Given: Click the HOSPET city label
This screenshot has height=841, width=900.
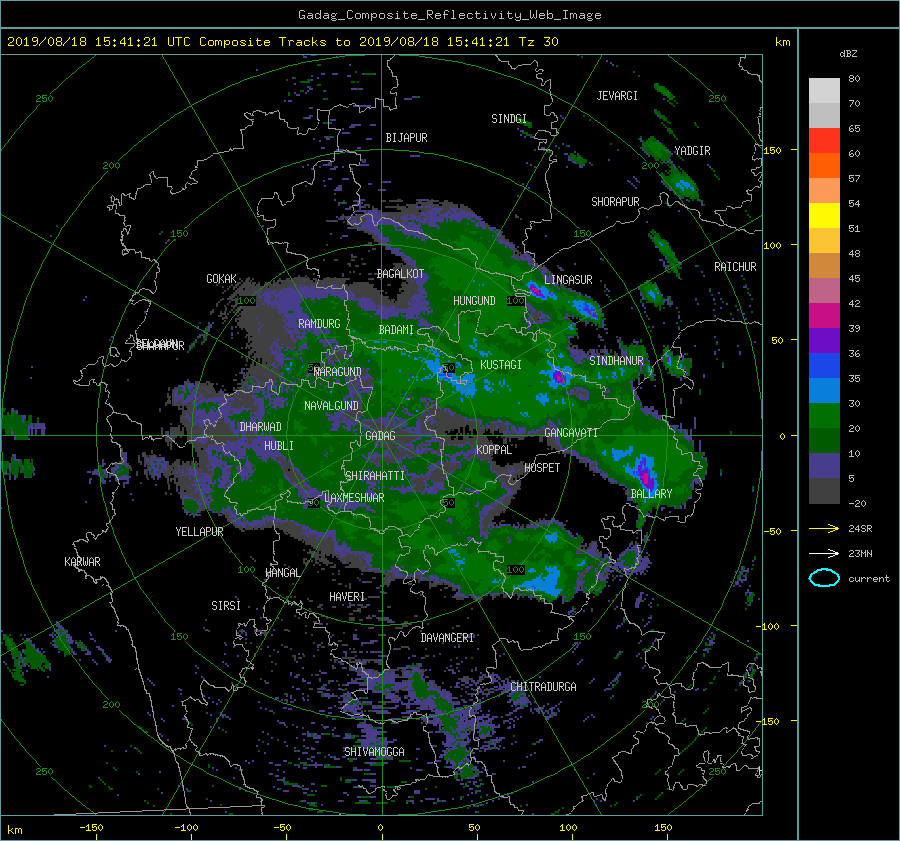Looking at the screenshot, I should click(542, 468).
